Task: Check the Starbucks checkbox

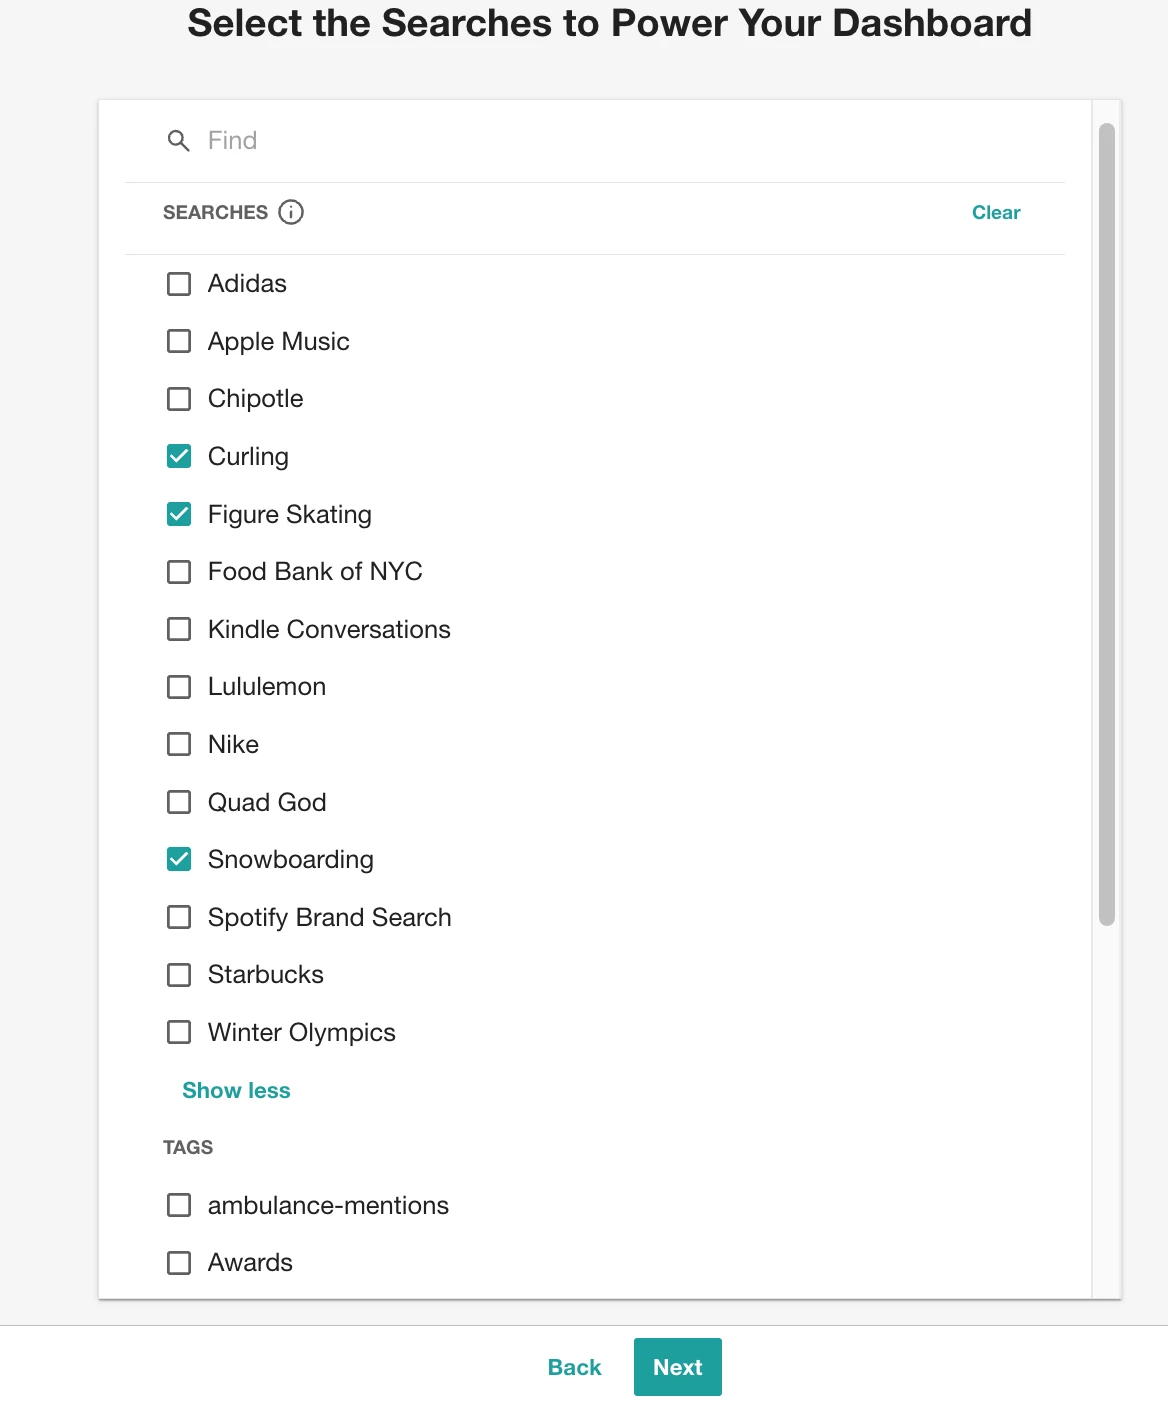Action: [179, 975]
